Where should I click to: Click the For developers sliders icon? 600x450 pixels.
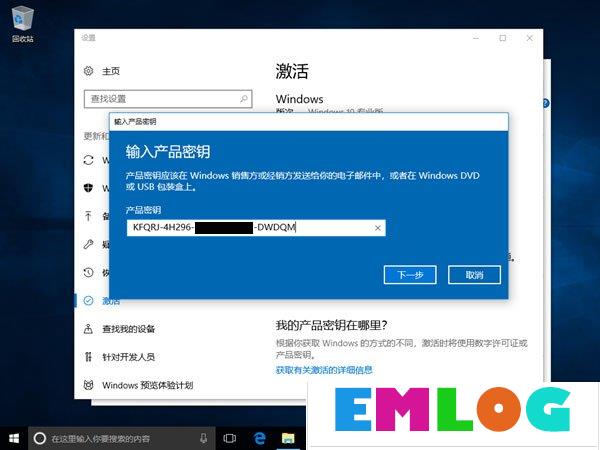(88, 357)
